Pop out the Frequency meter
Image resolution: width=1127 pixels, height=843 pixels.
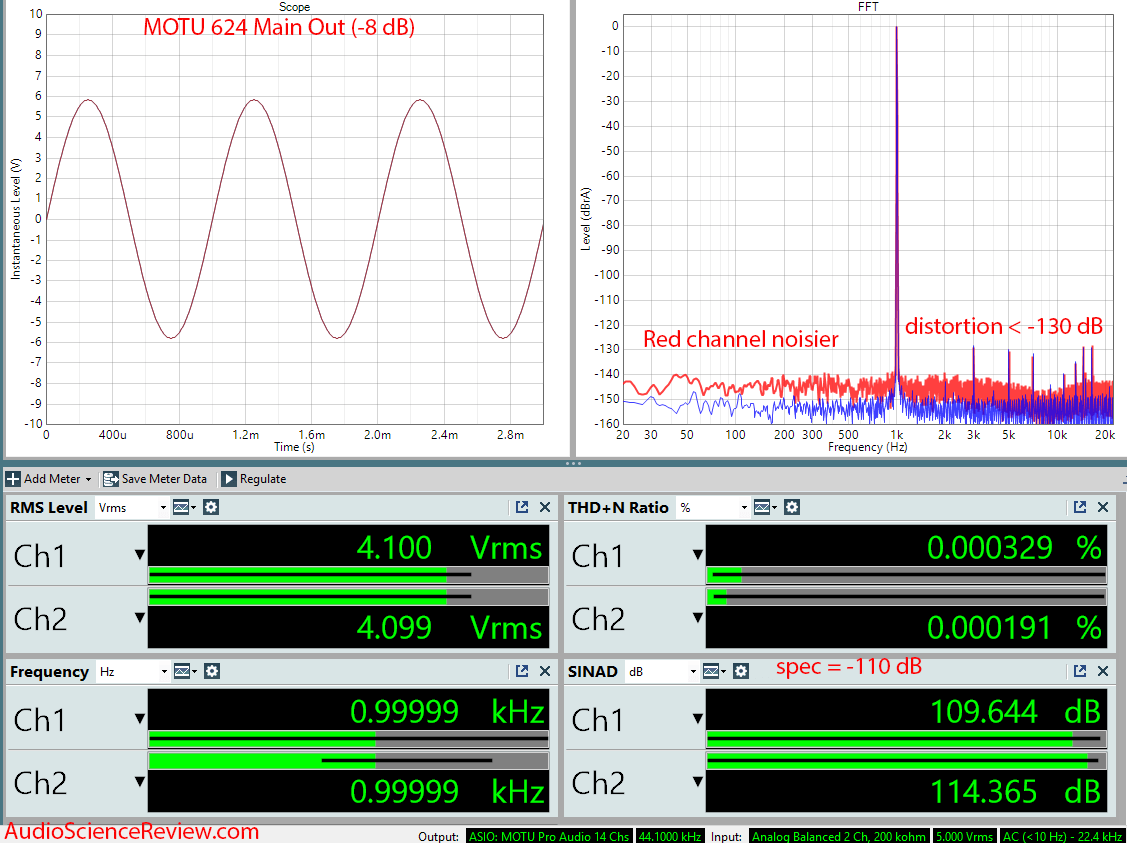point(522,671)
